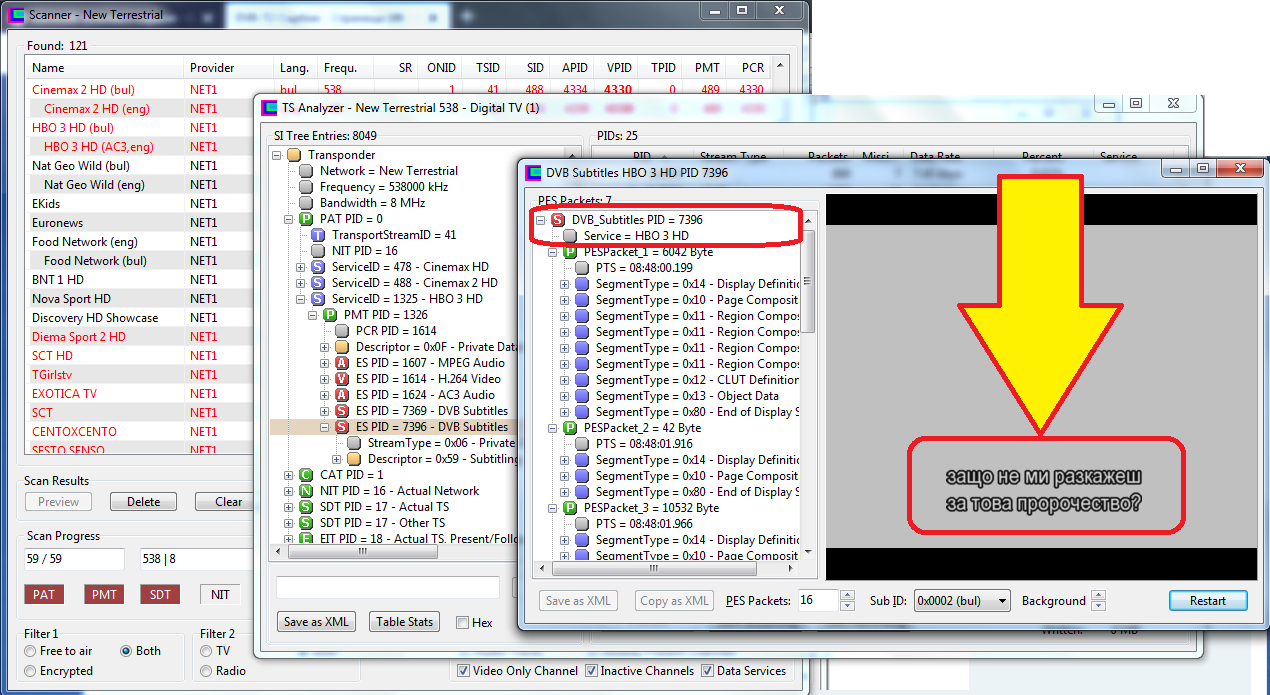This screenshot has height=695, width=1270.
Task: Select Radio option in Filter 2
Action: (206, 671)
